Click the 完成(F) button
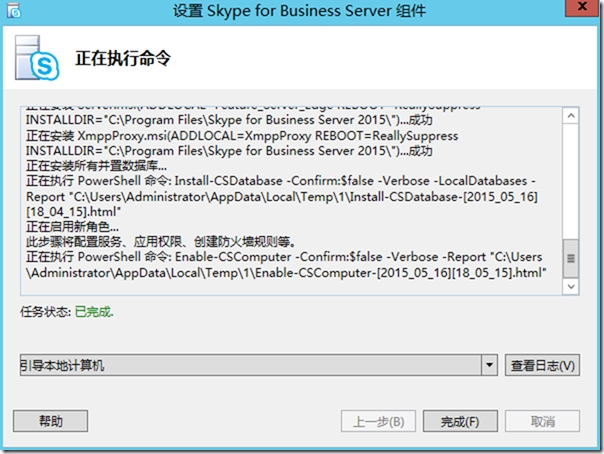This screenshot has height=454, width=604. coord(460,421)
